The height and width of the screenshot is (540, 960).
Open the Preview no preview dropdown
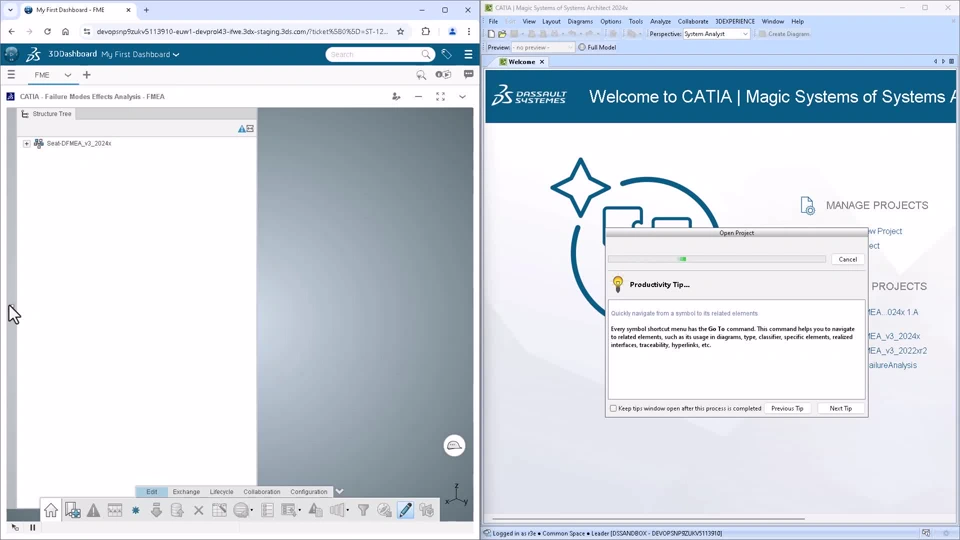tap(543, 47)
